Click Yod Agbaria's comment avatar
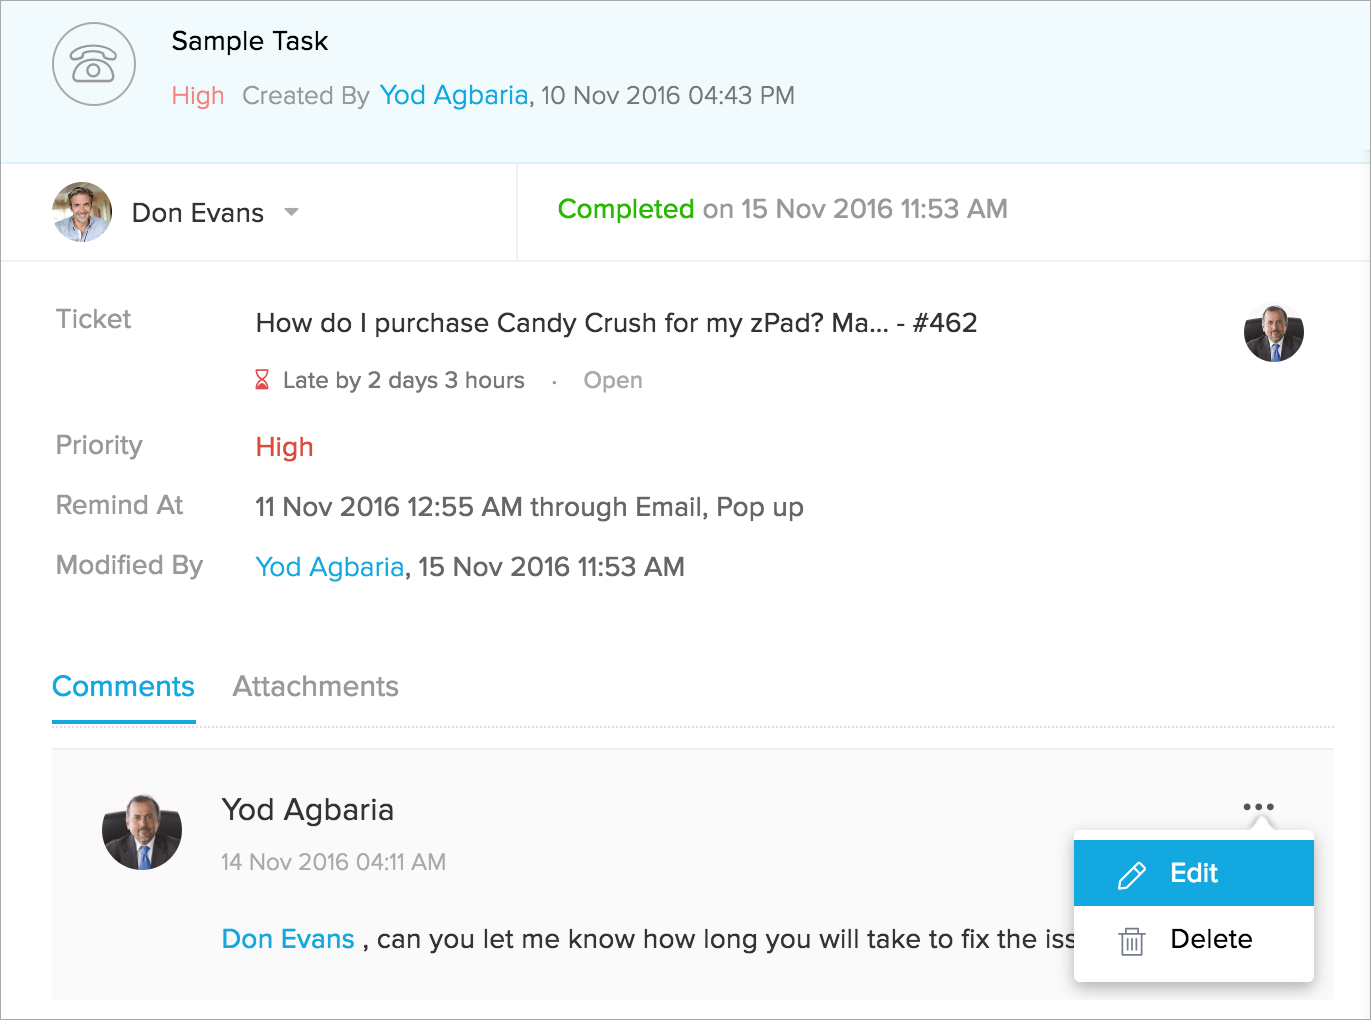Screen dimensions: 1371x1020 pos(142,831)
